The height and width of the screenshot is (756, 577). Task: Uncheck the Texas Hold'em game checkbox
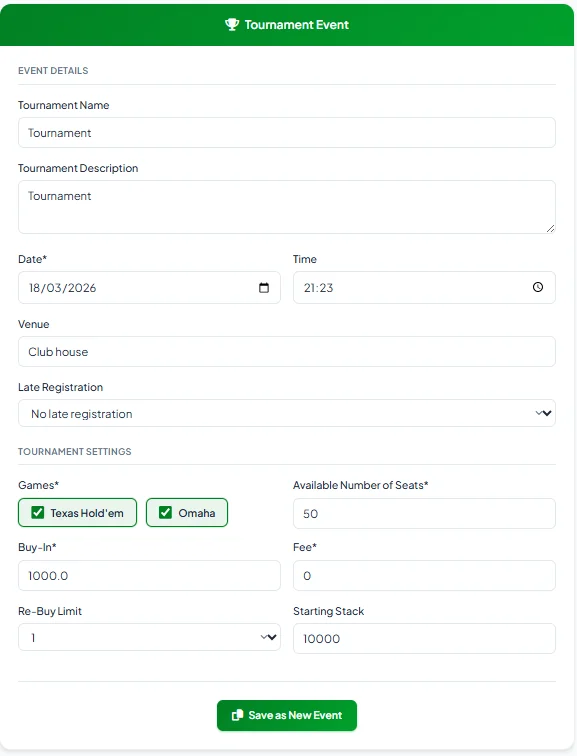(38, 513)
